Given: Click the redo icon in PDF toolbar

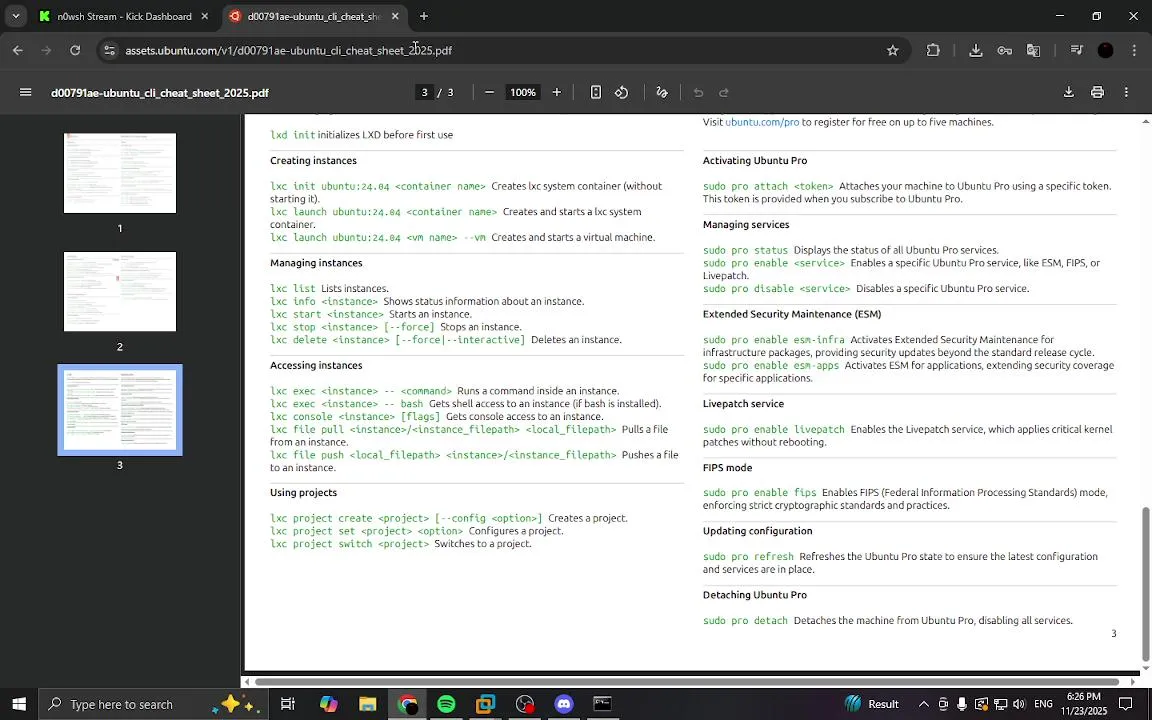Looking at the screenshot, I should [x=724, y=93].
